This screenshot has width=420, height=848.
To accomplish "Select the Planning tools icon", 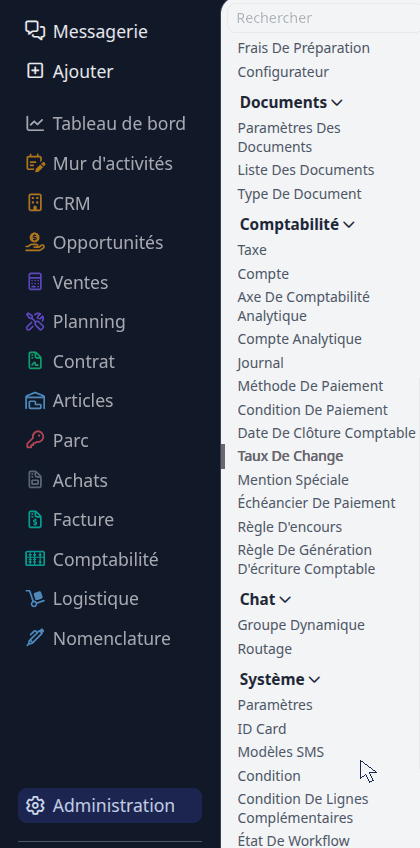I will click(x=35, y=322).
